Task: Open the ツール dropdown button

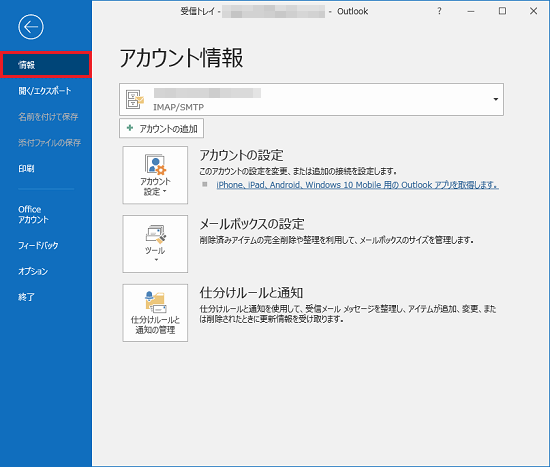Action: 155,244
